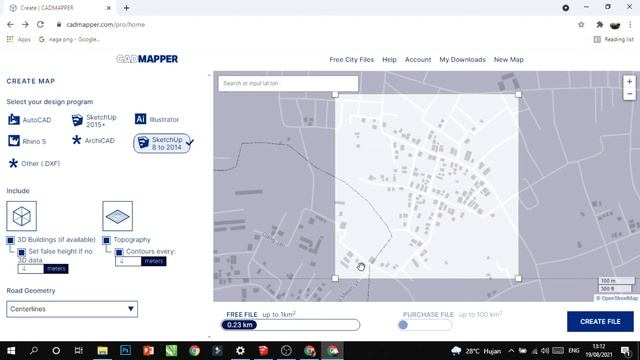
Task: Open weather widget 28°C Hujan
Action: point(476,351)
